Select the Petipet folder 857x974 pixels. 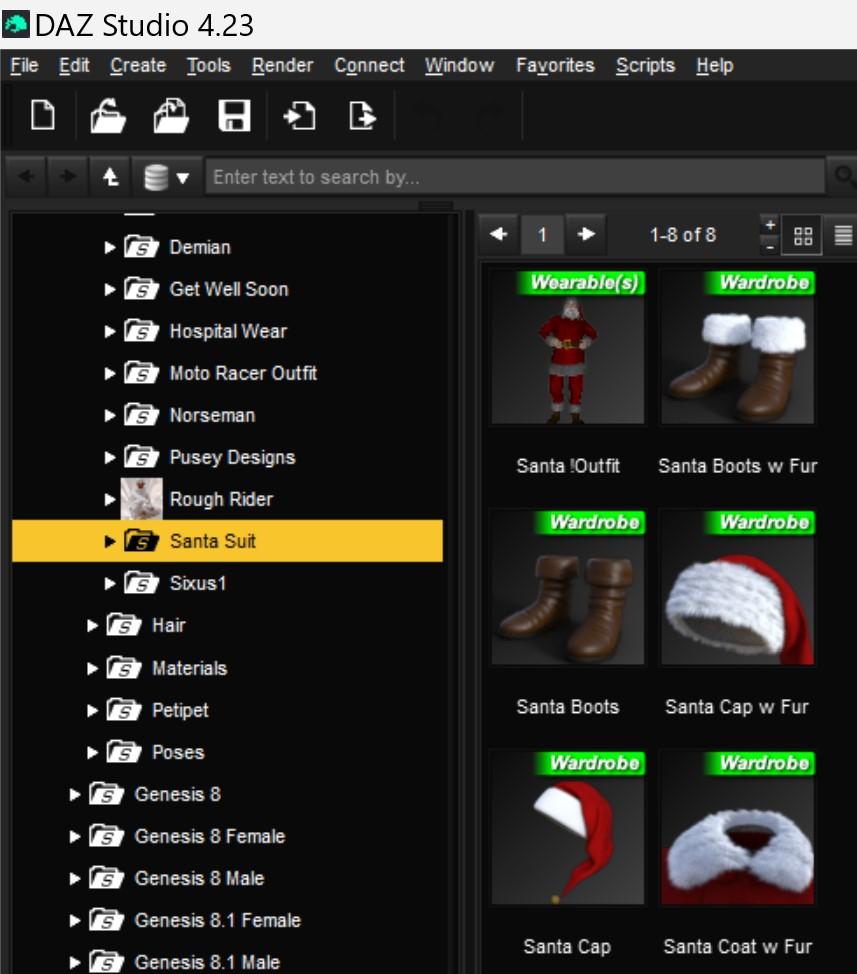(180, 710)
